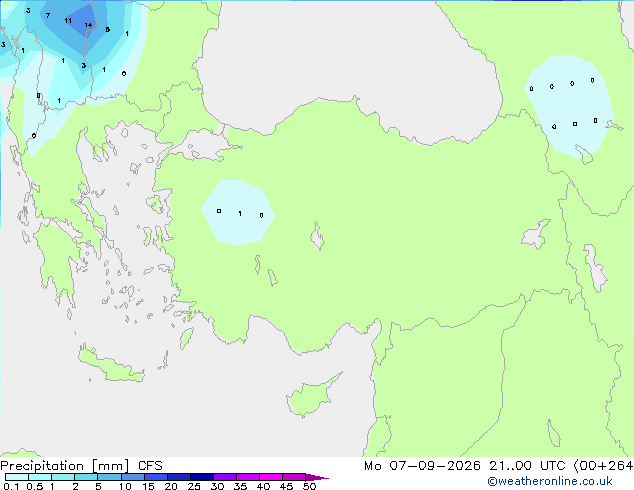634x490 pixels.
Task: Click the 'Precipitation [mm]' title text
Action: click(65, 466)
